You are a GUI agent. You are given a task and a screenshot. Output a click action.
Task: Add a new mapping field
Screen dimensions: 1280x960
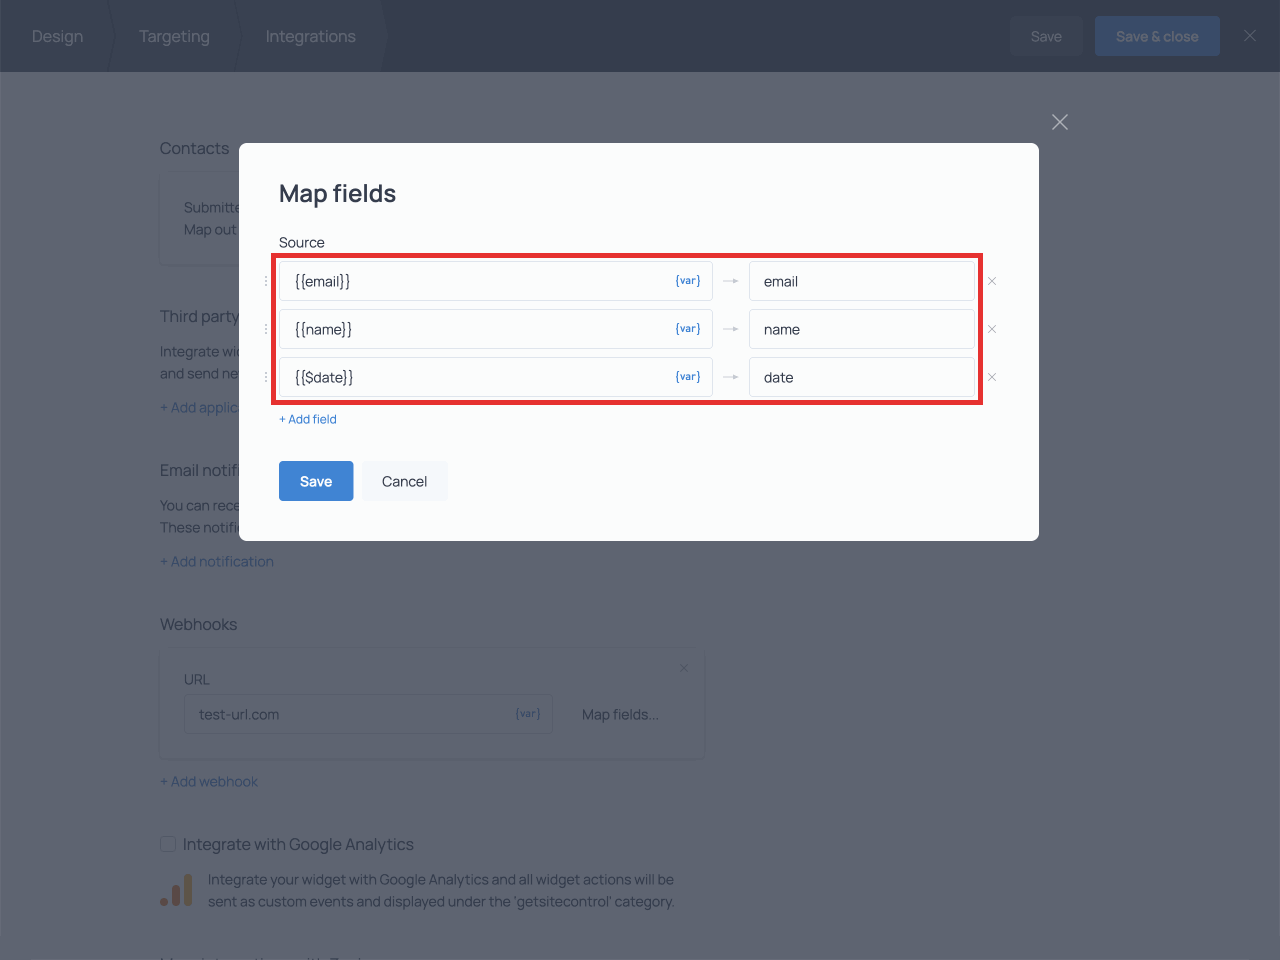(308, 419)
